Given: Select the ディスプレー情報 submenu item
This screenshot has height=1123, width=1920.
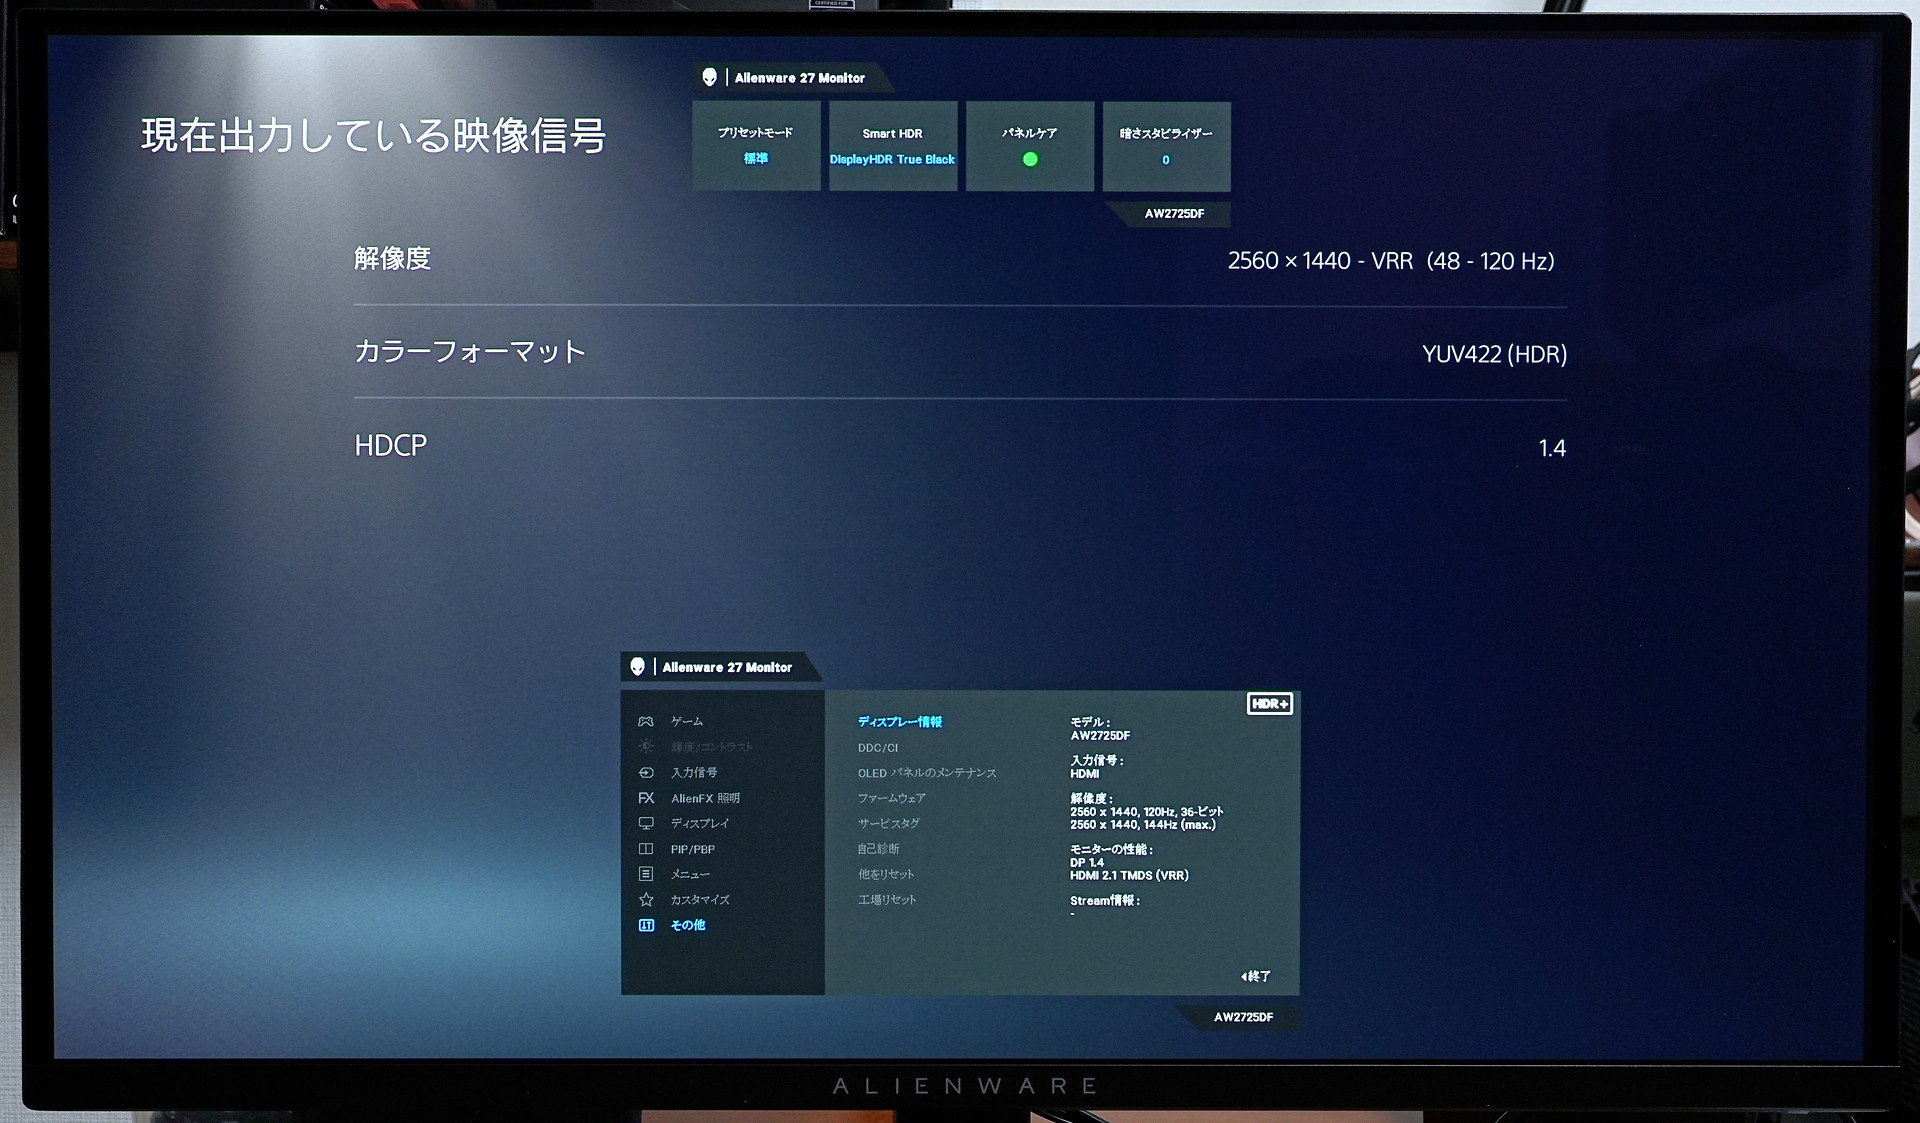Looking at the screenshot, I should coord(899,722).
